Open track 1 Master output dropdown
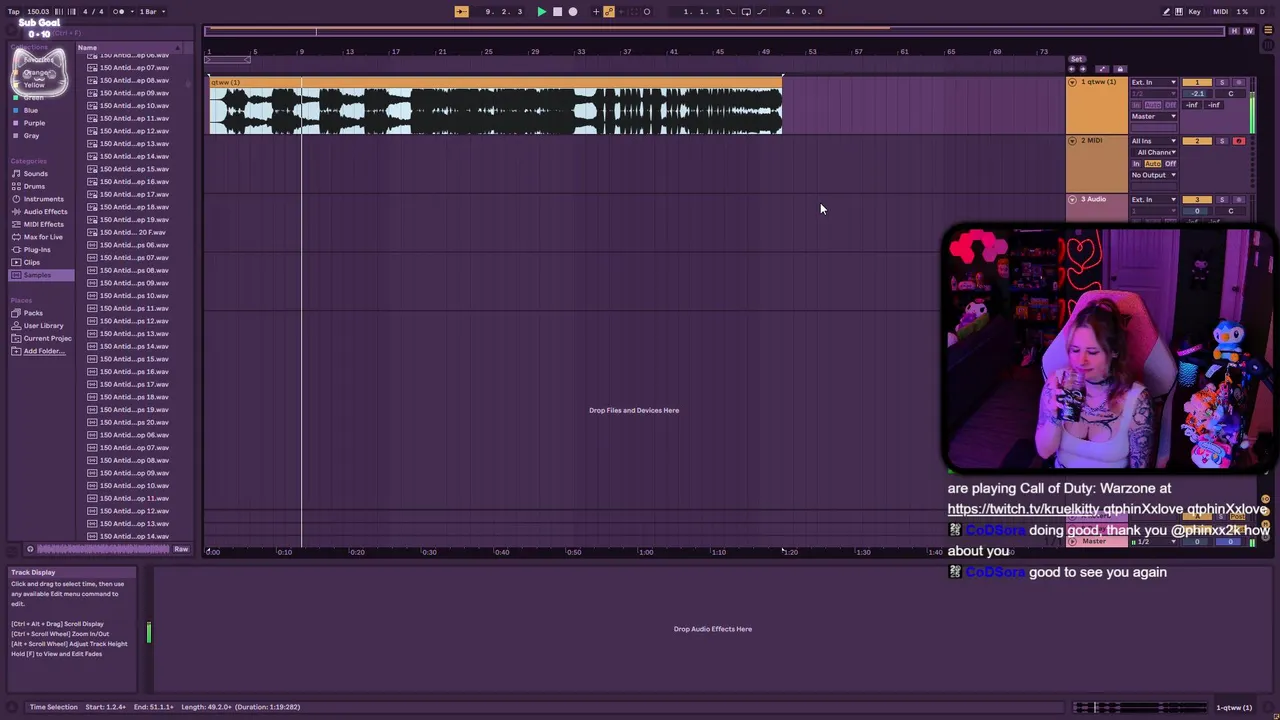Image resolution: width=1280 pixels, height=720 pixels. click(x=1154, y=116)
